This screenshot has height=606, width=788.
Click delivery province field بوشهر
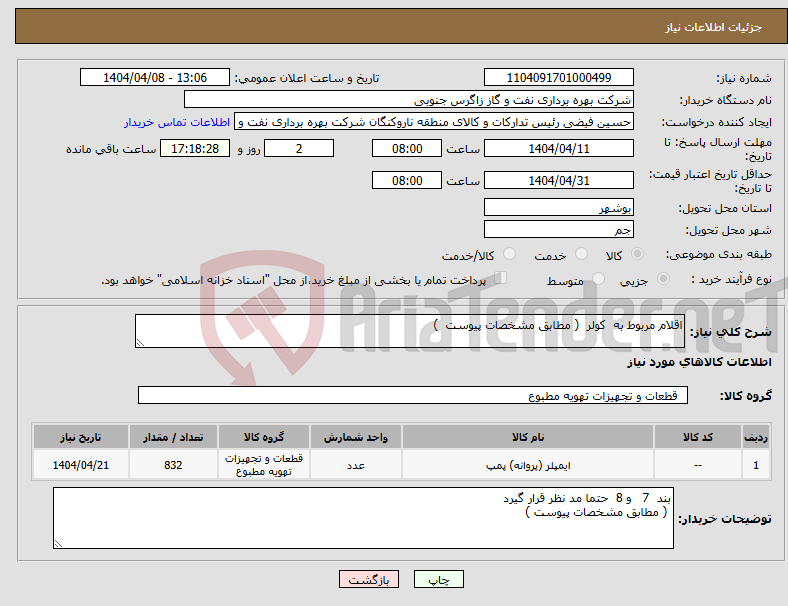coord(558,207)
